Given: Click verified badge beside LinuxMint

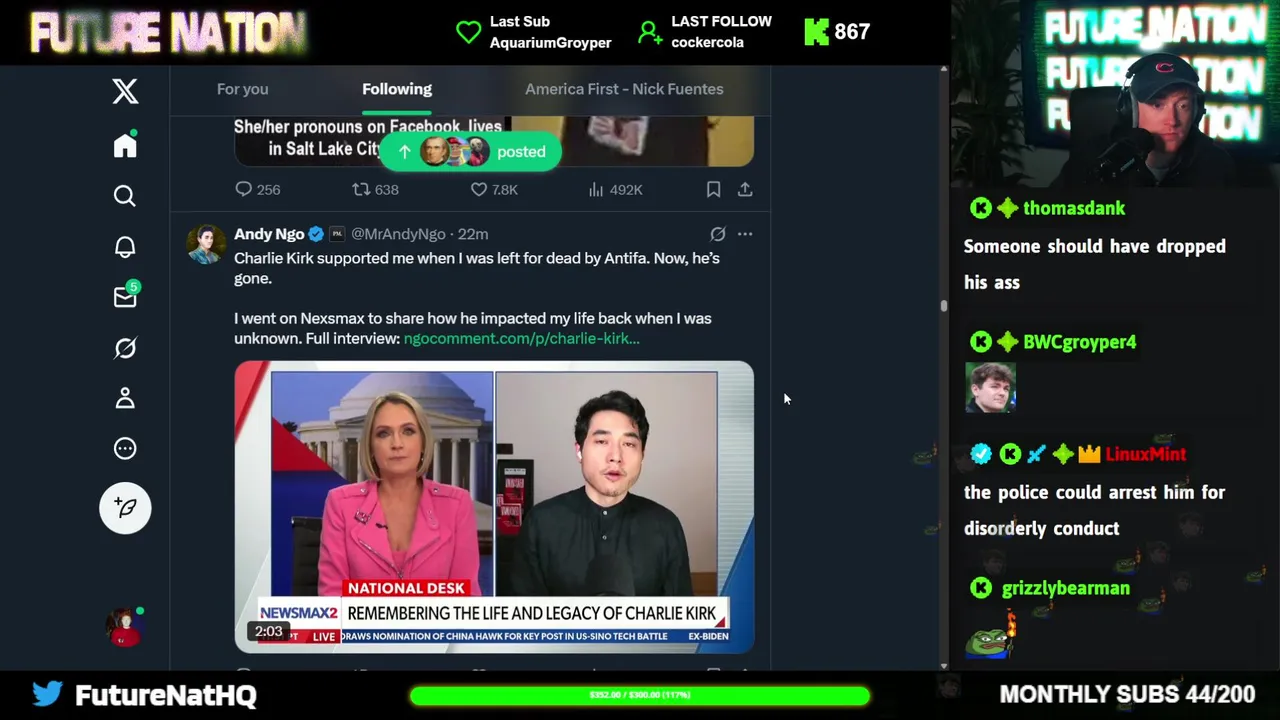Looking at the screenshot, I should pos(981,454).
